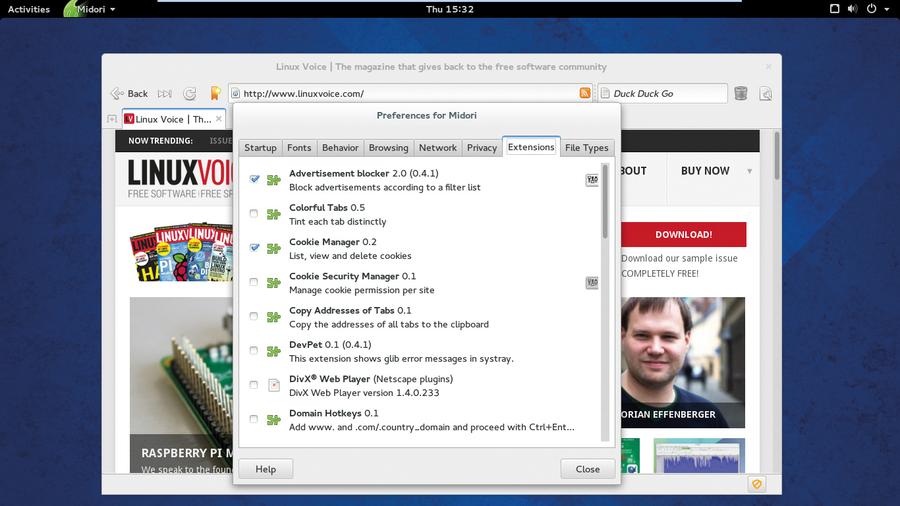The width and height of the screenshot is (900, 506).
Task: Switch to the Fonts tab
Action: click(299, 147)
